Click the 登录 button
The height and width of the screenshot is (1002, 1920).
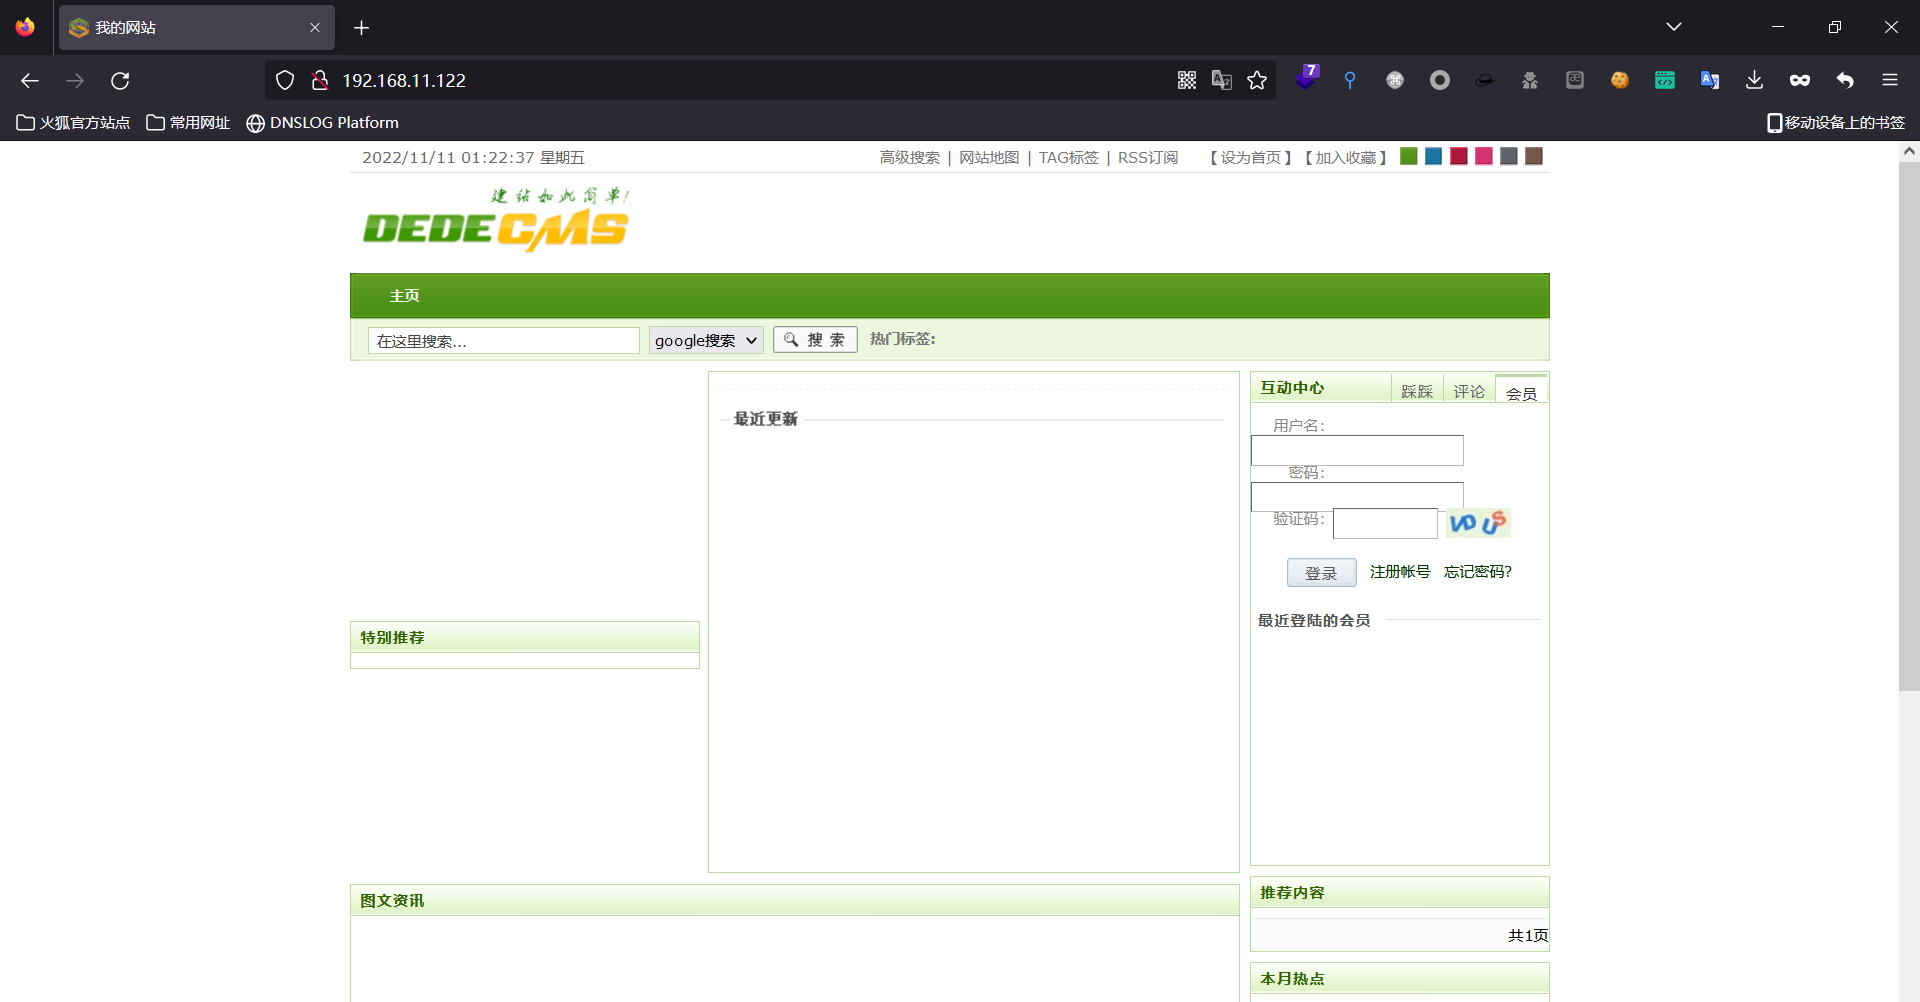point(1321,572)
